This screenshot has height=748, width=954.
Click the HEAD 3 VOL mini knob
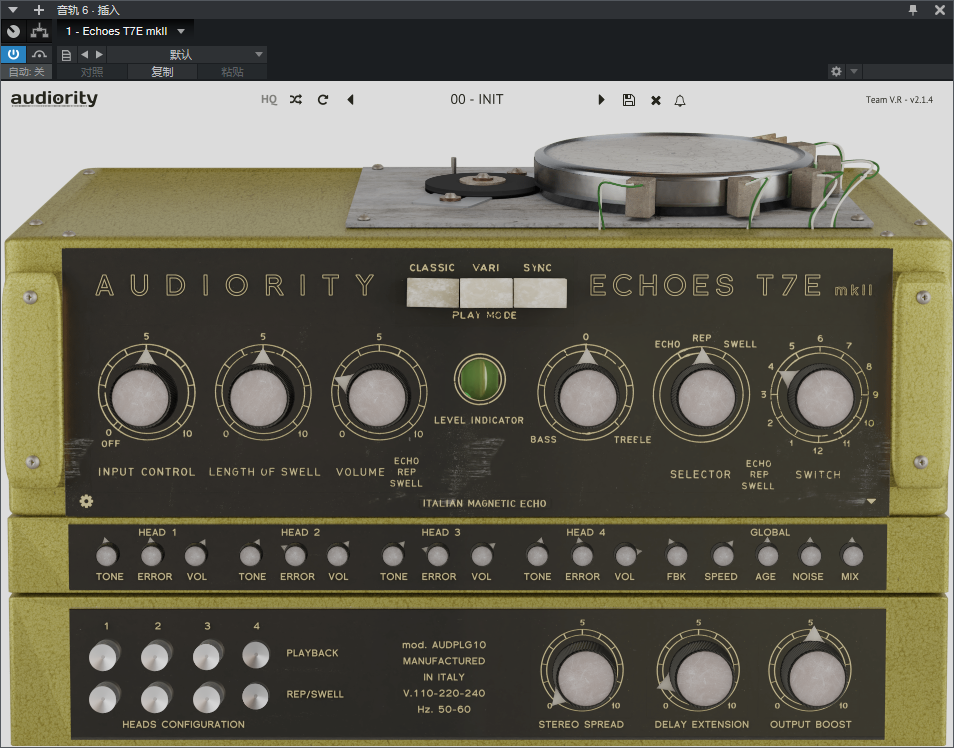[481, 555]
